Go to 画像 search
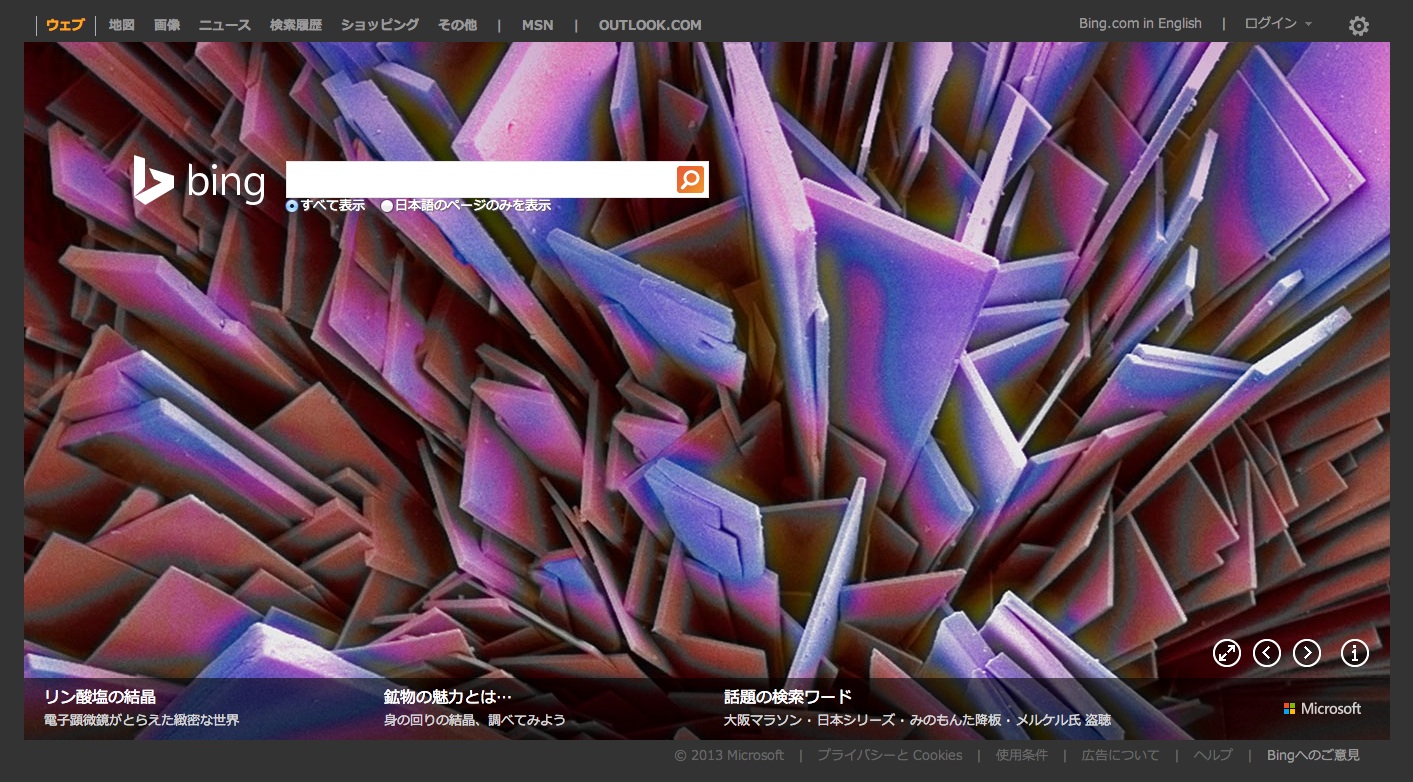The width and height of the screenshot is (1413, 782). (x=167, y=25)
